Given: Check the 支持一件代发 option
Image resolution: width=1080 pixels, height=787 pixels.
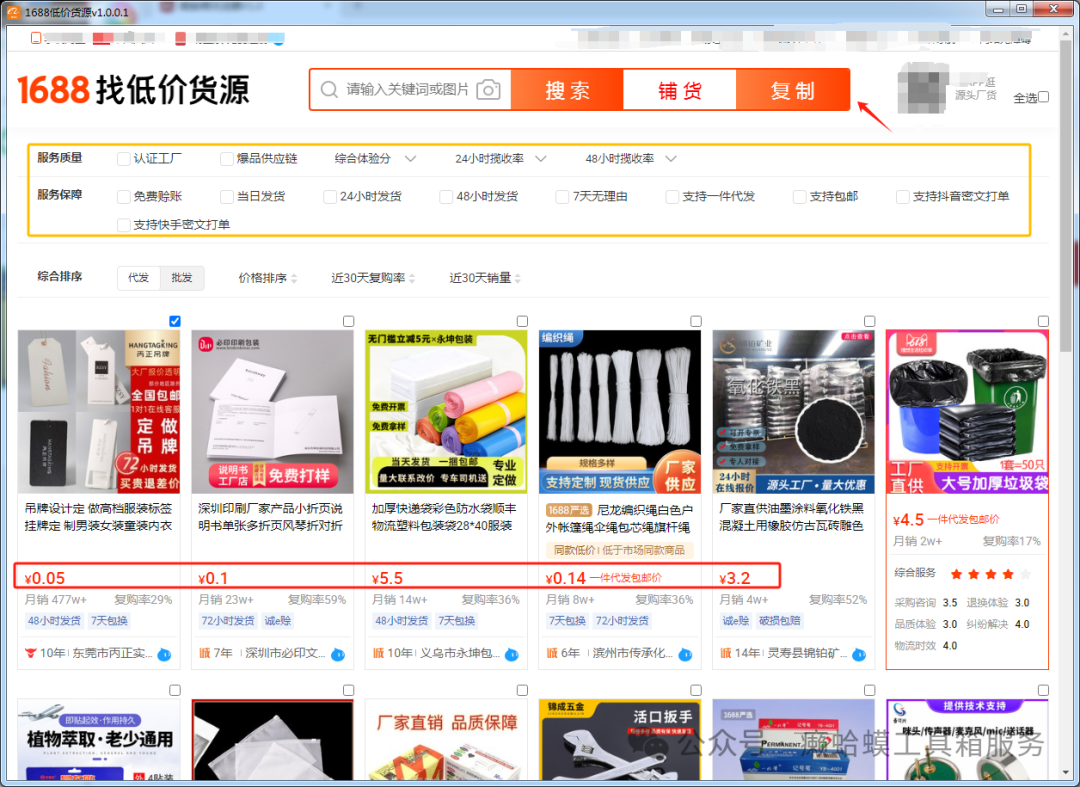Looking at the screenshot, I should point(672,197).
